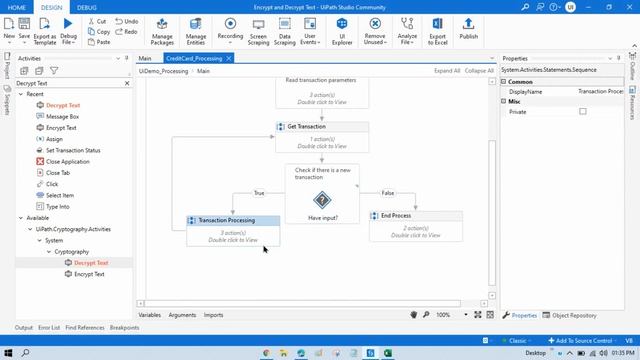
Task: Activate the pan hand tool
Action: coord(413,315)
